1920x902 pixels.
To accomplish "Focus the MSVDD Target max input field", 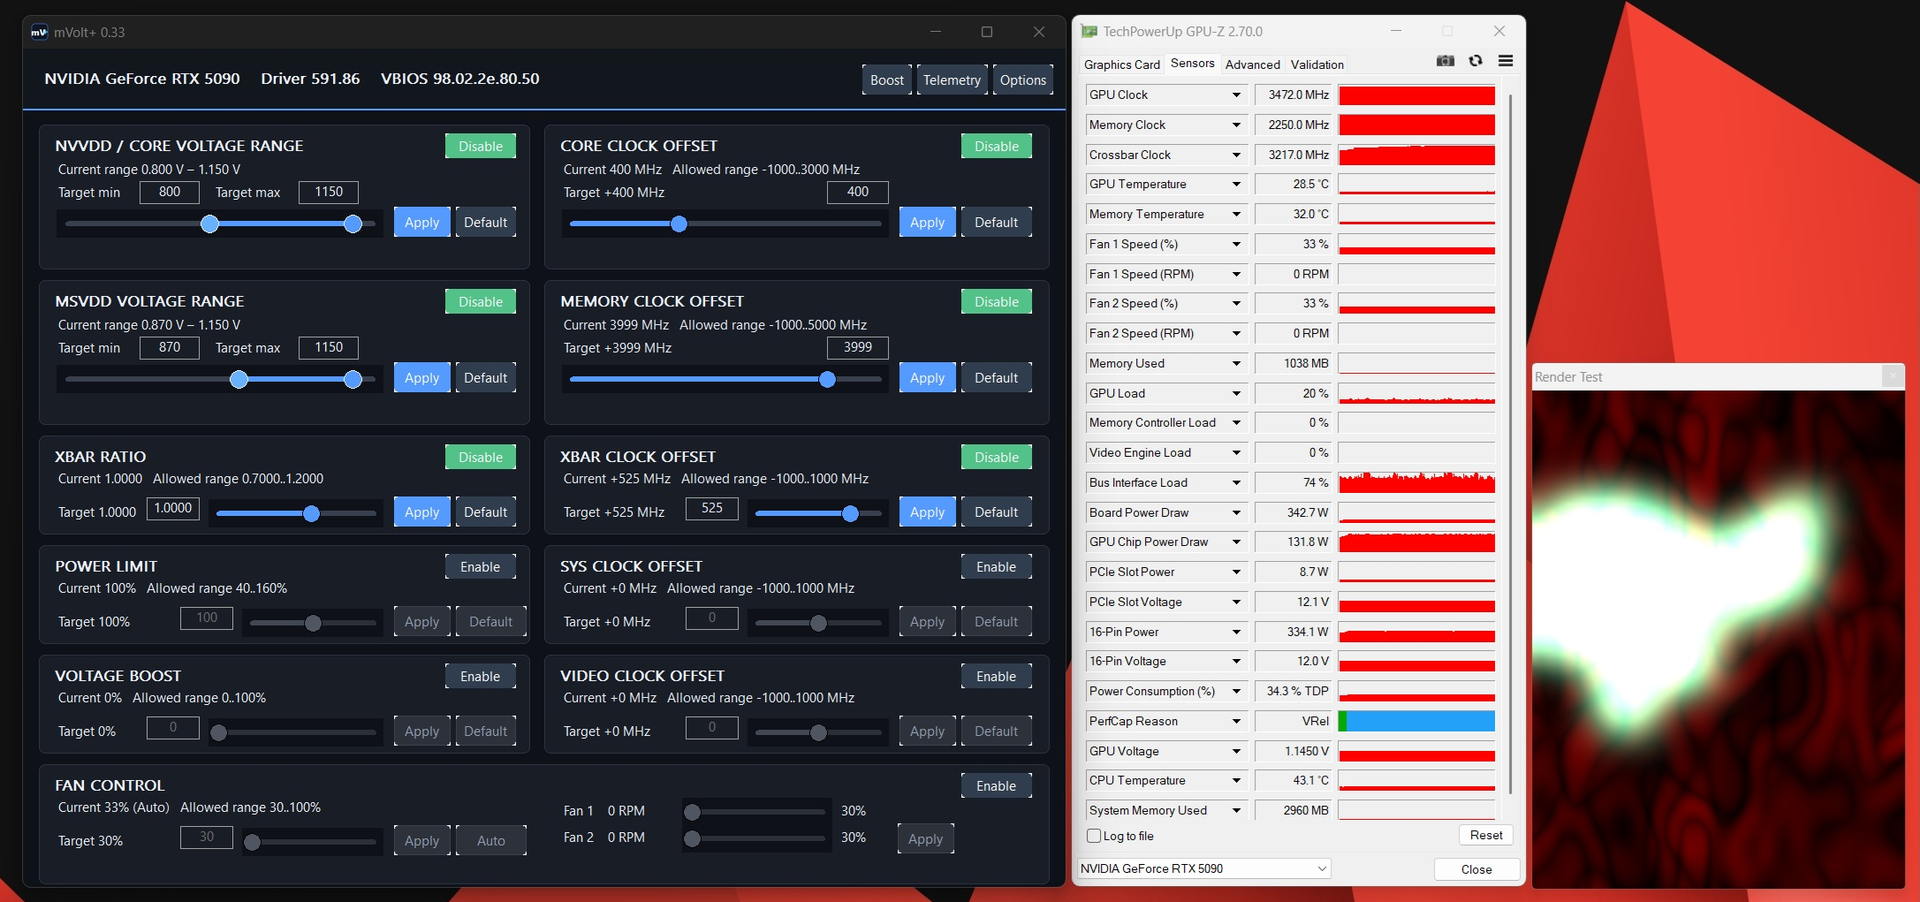I will click(329, 348).
